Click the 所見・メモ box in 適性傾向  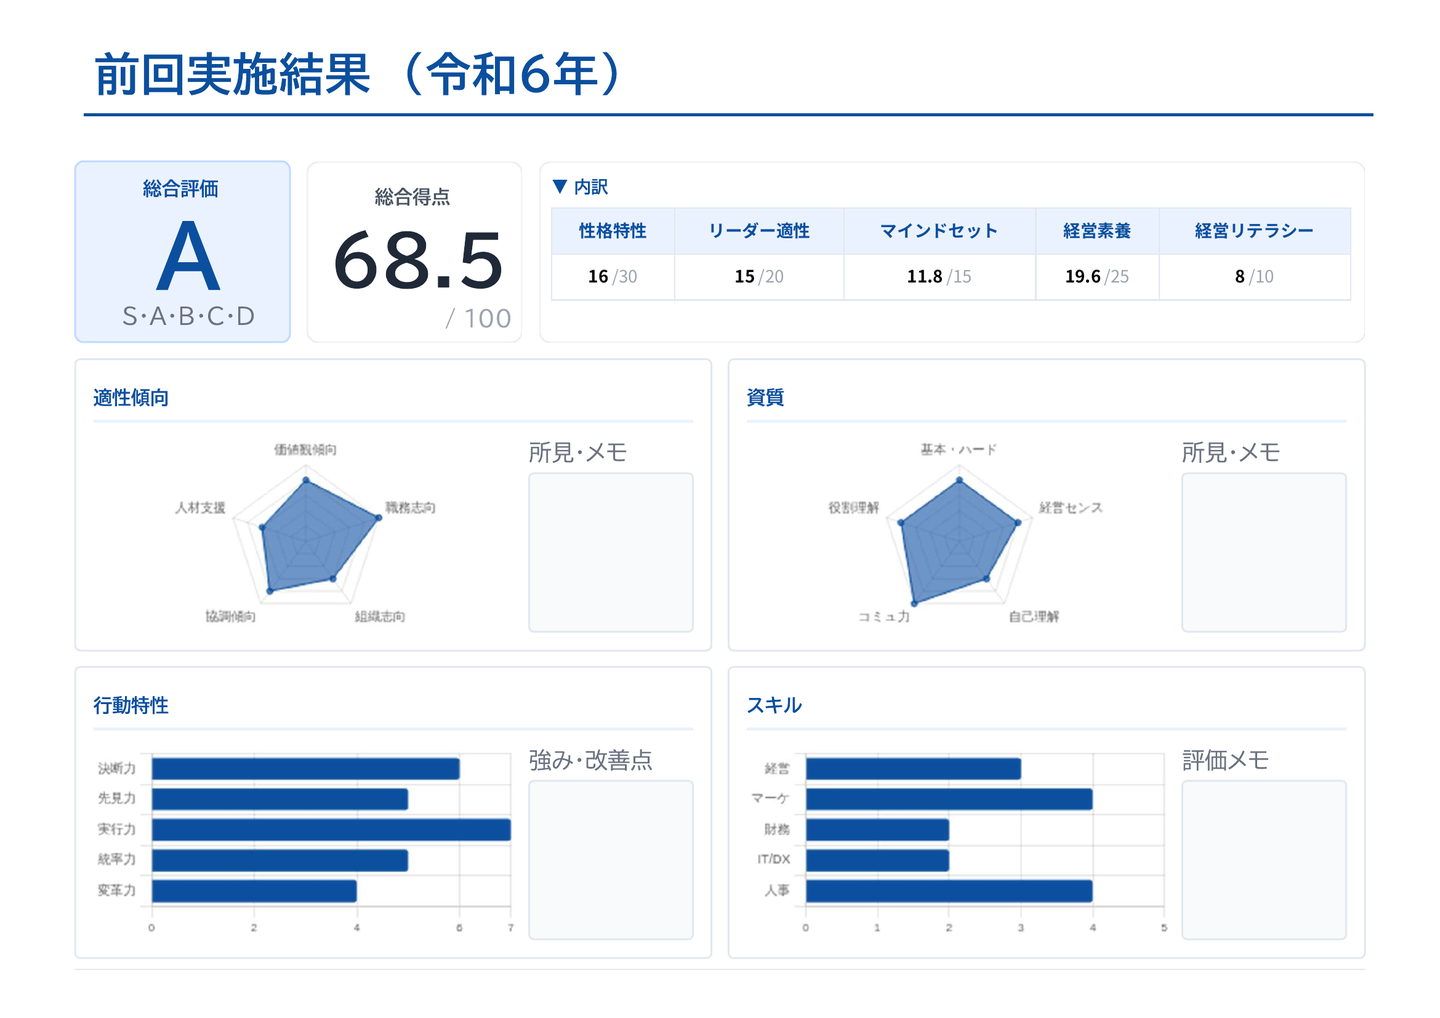click(x=610, y=552)
